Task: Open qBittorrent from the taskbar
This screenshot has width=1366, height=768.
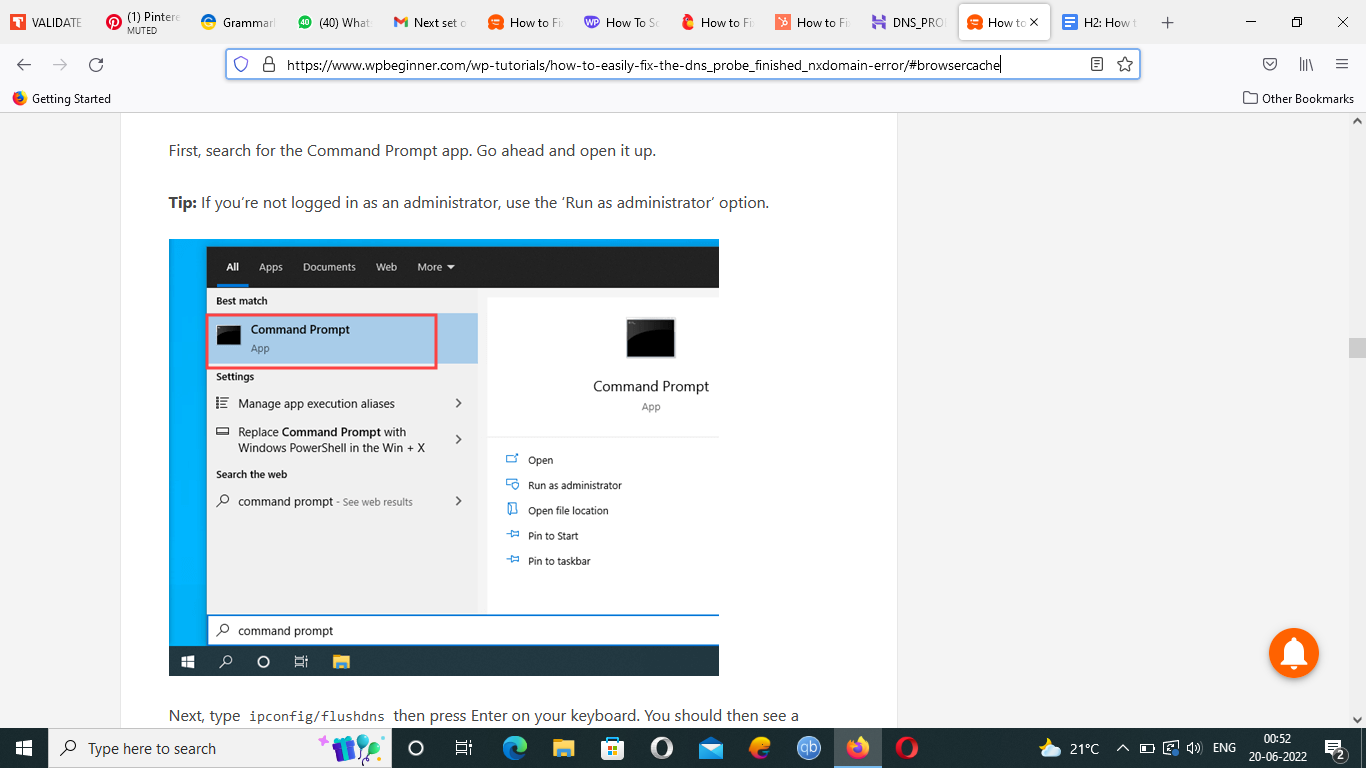Action: [808, 748]
